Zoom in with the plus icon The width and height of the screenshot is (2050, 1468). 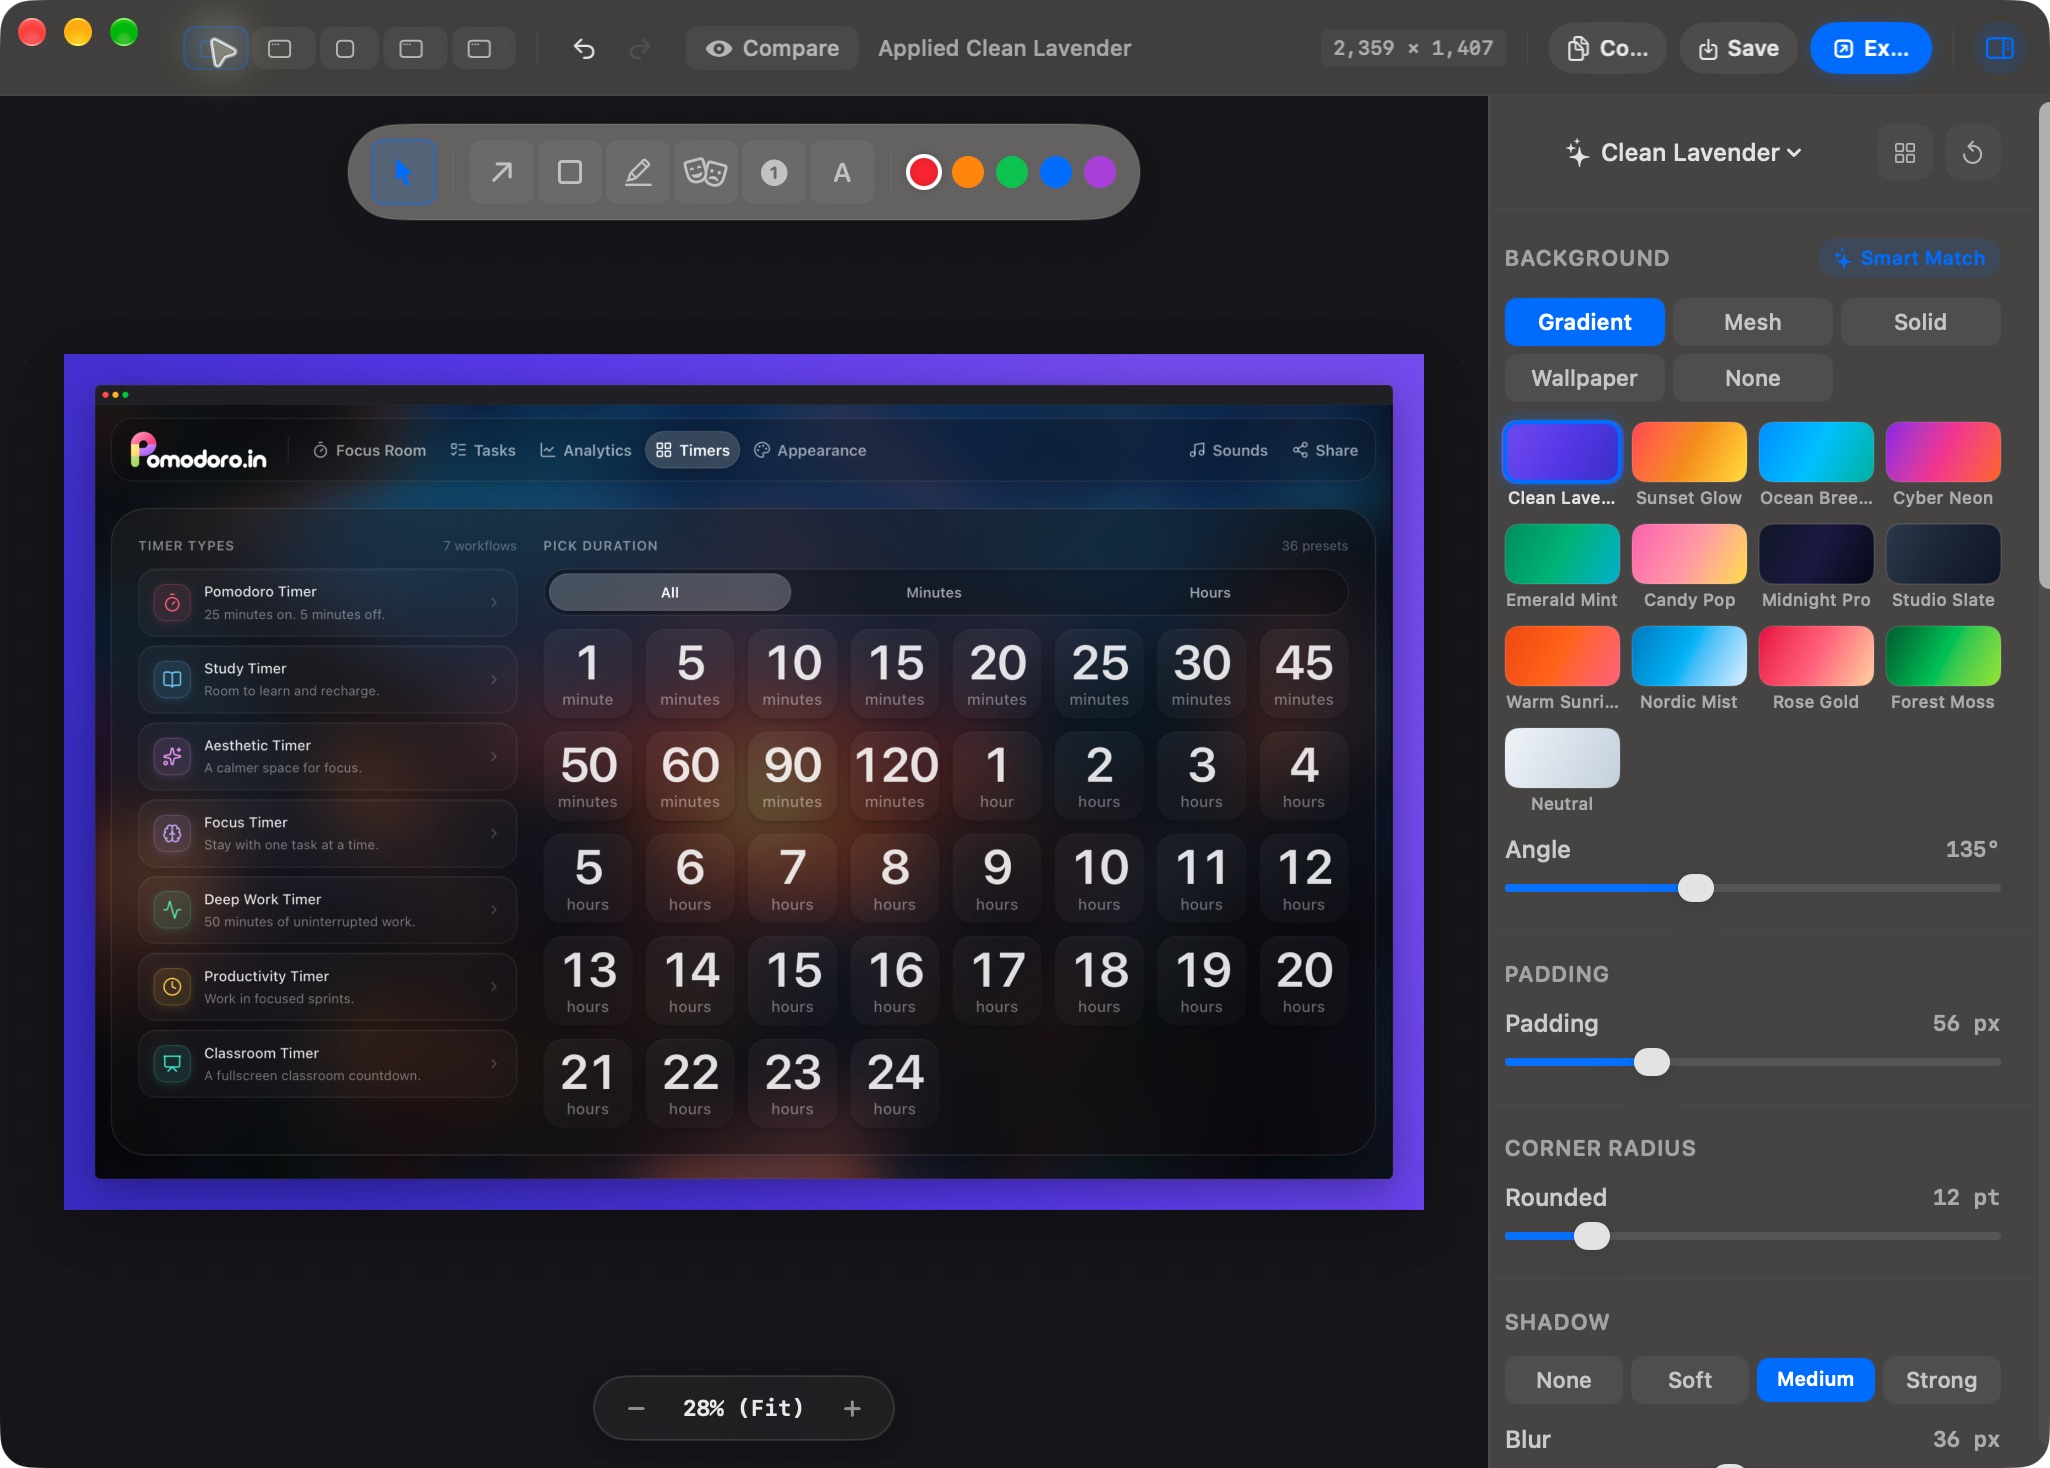(x=852, y=1408)
